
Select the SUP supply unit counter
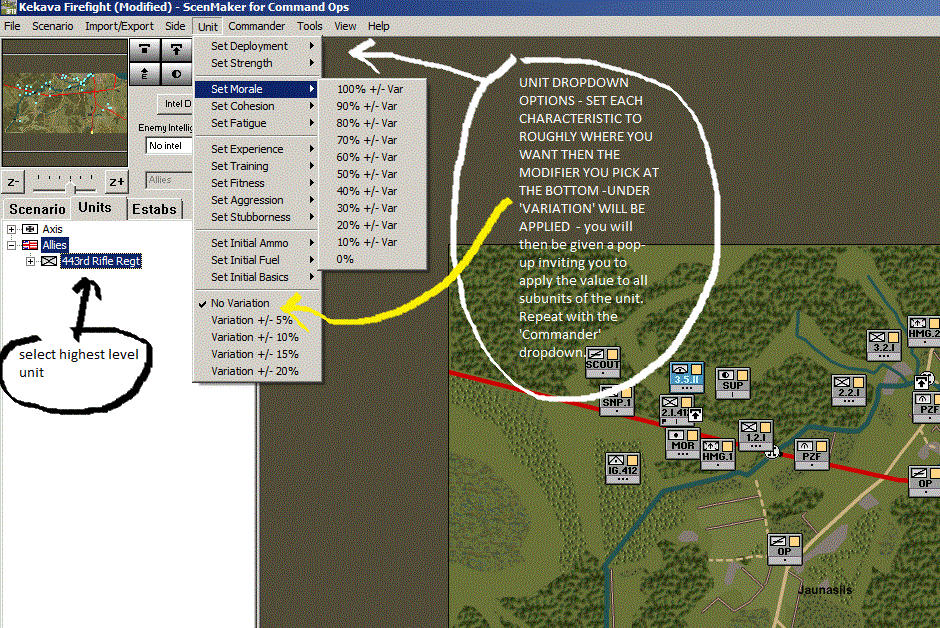[x=733, y=384]
